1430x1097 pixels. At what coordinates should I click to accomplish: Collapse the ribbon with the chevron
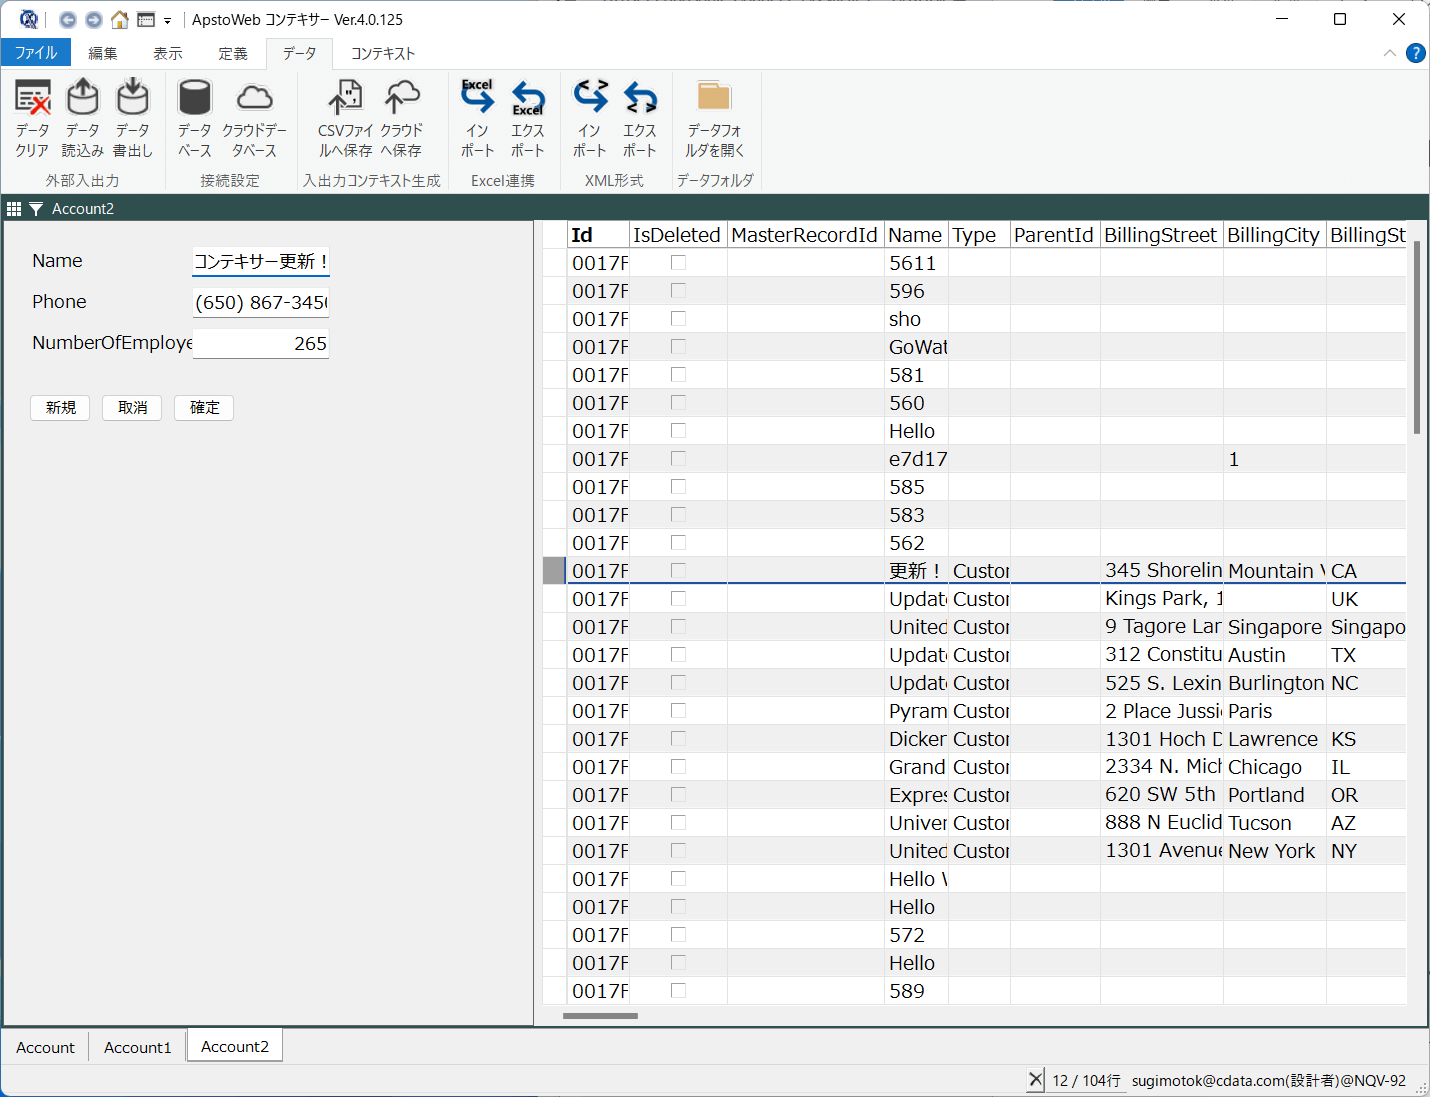pos(1389,53)
